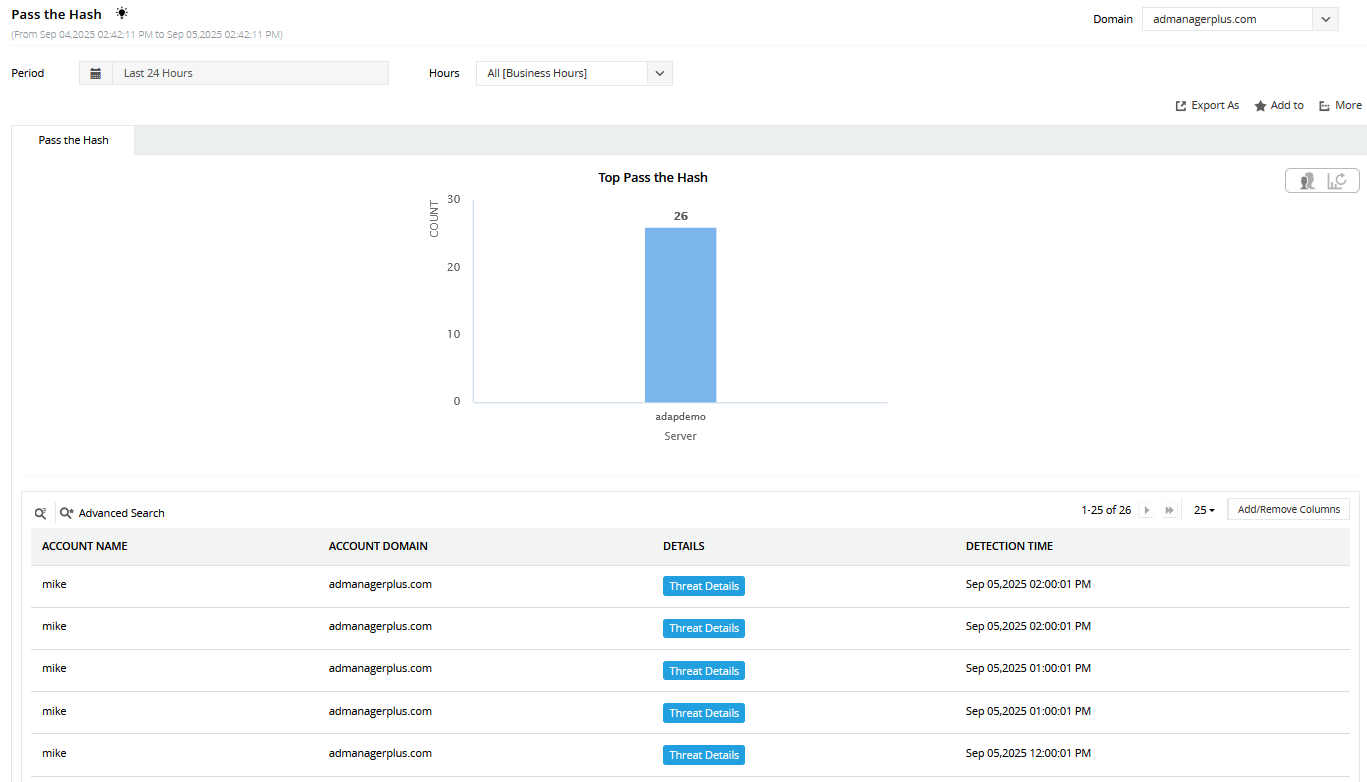Jump to last page of results

coord(1169,510)
